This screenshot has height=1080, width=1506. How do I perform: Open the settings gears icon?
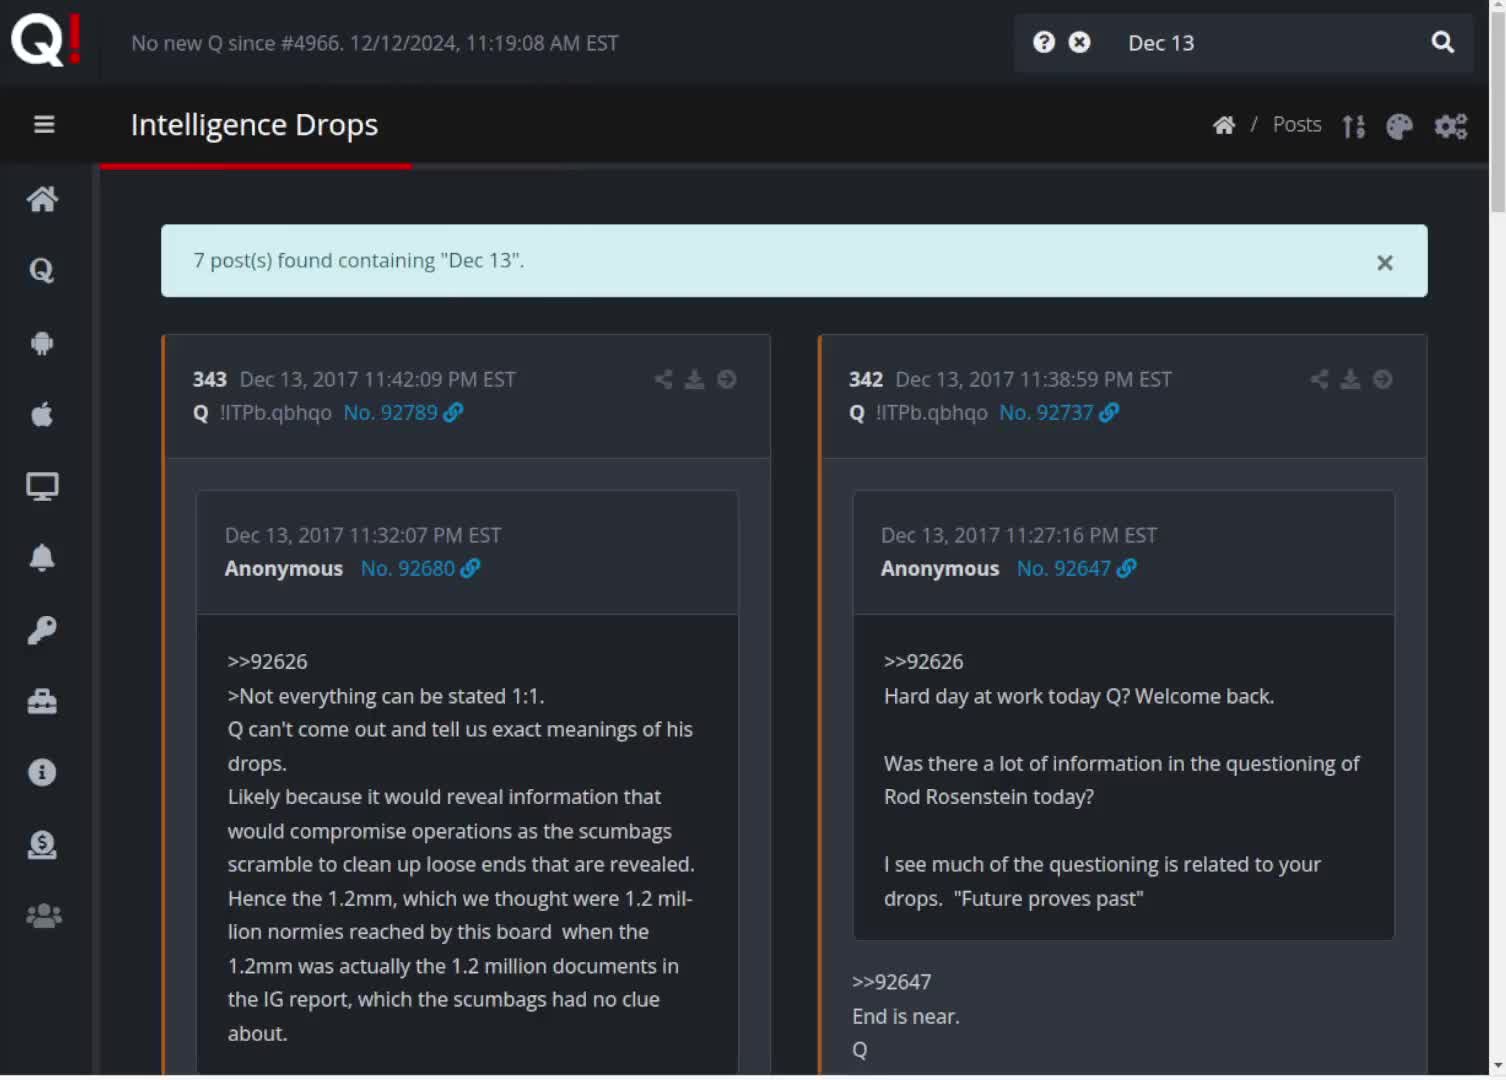1451,126
